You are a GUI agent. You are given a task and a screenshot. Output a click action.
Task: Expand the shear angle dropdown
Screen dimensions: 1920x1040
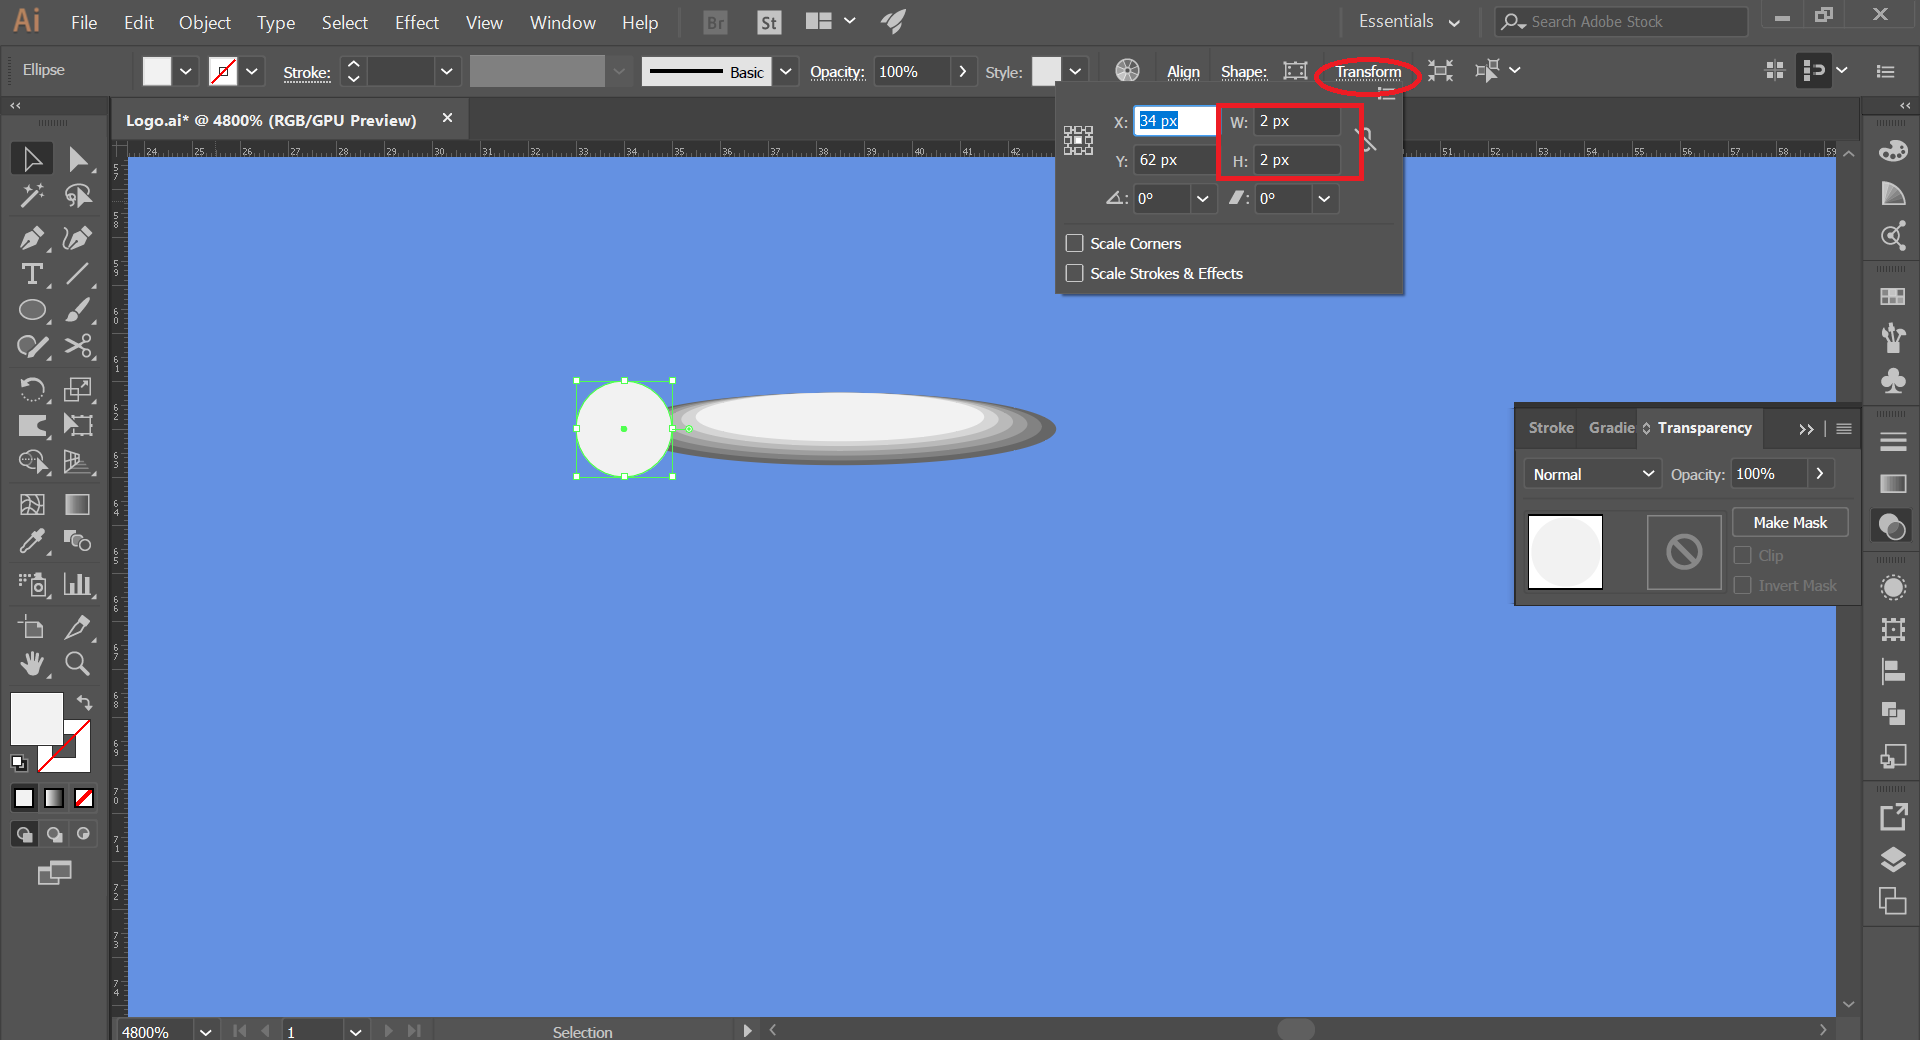1324,198
